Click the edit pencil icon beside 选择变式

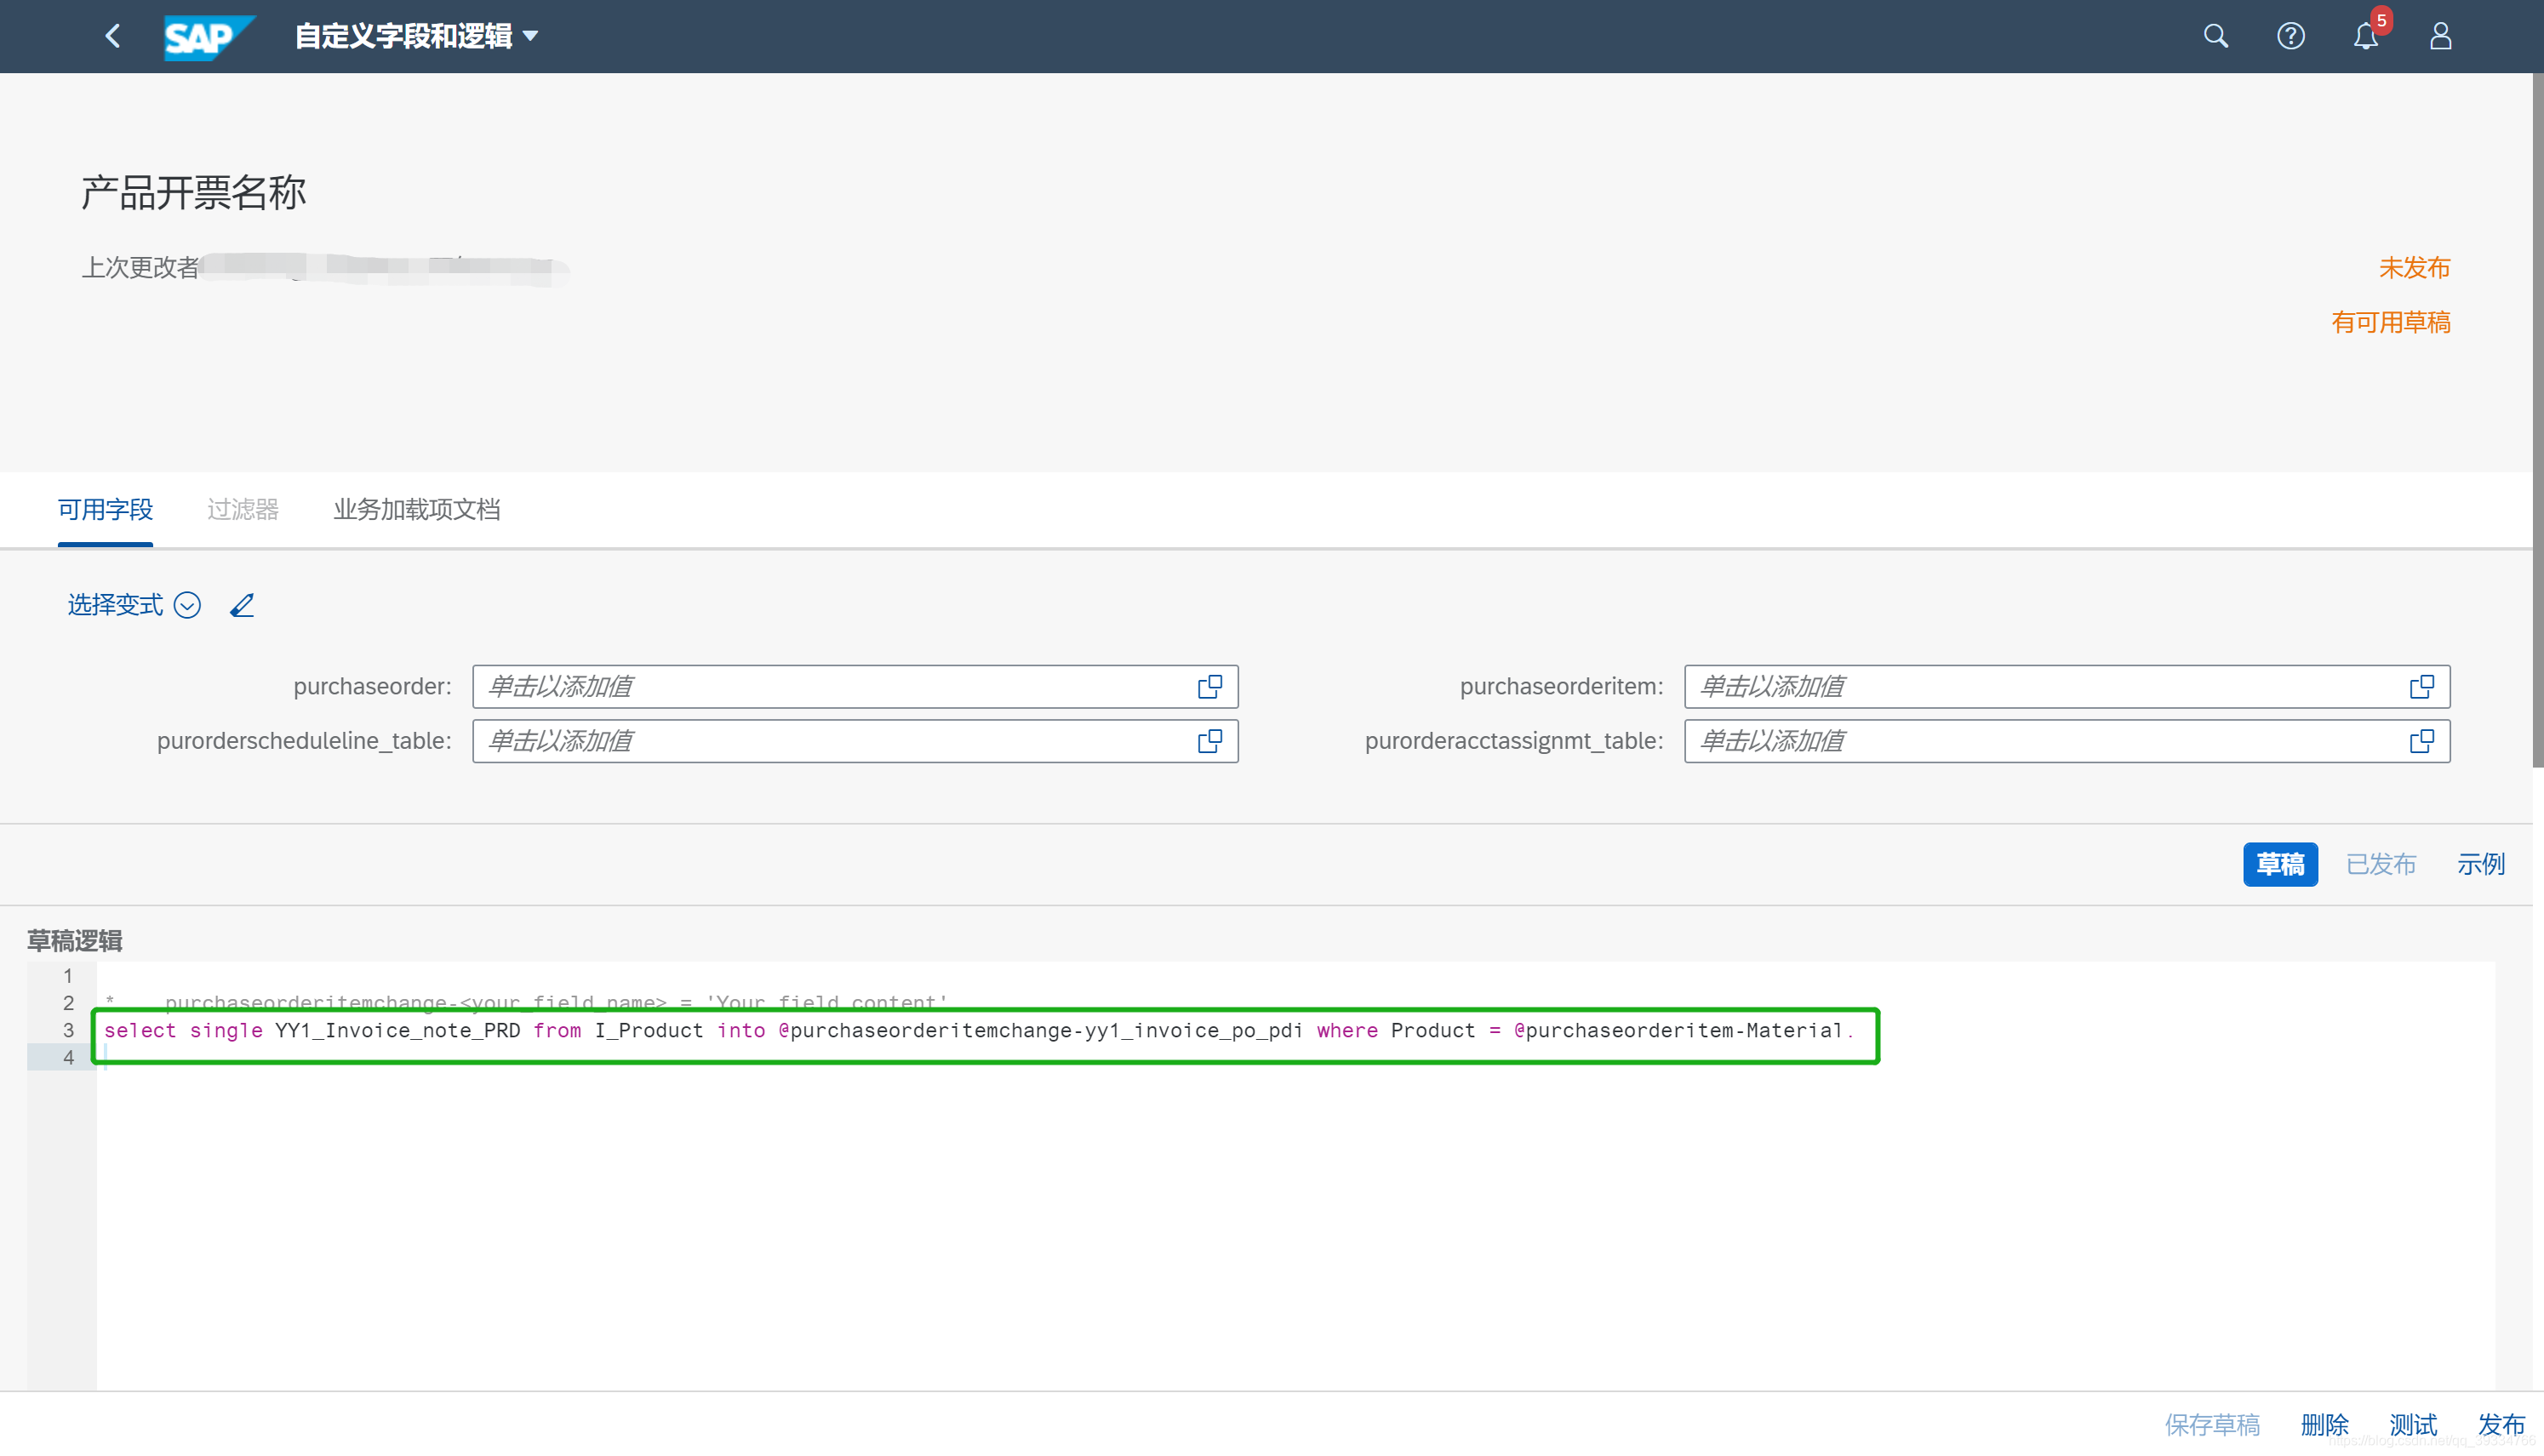pos(242,605)
